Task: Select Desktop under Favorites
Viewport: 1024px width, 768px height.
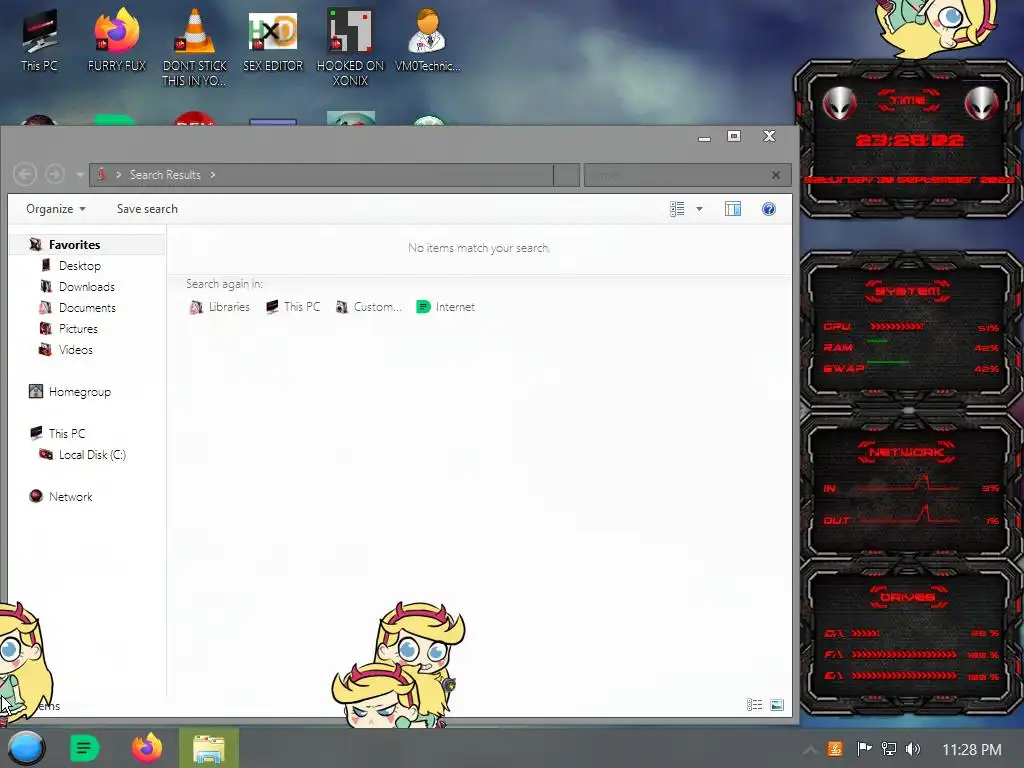Action: pos(80,266)
